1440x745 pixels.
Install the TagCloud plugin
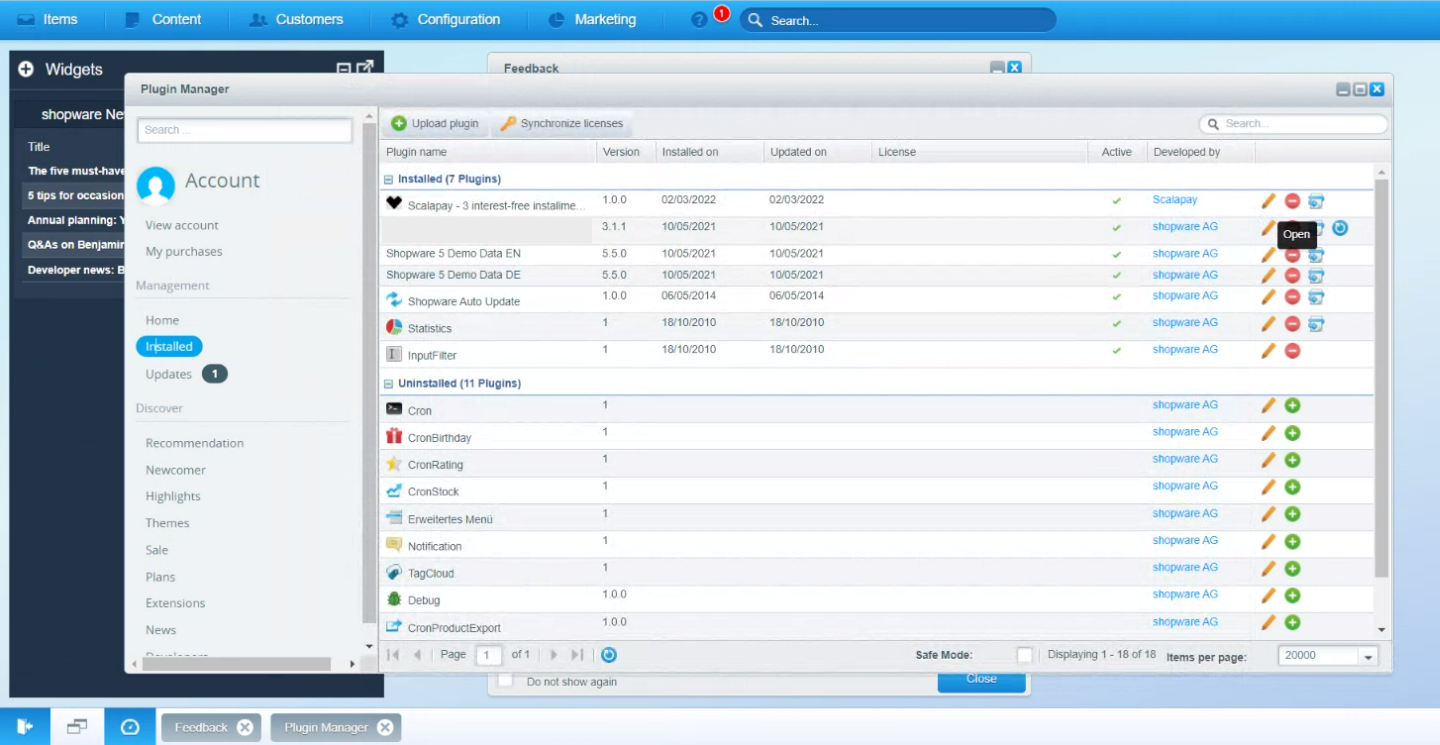click(1292, 568)
